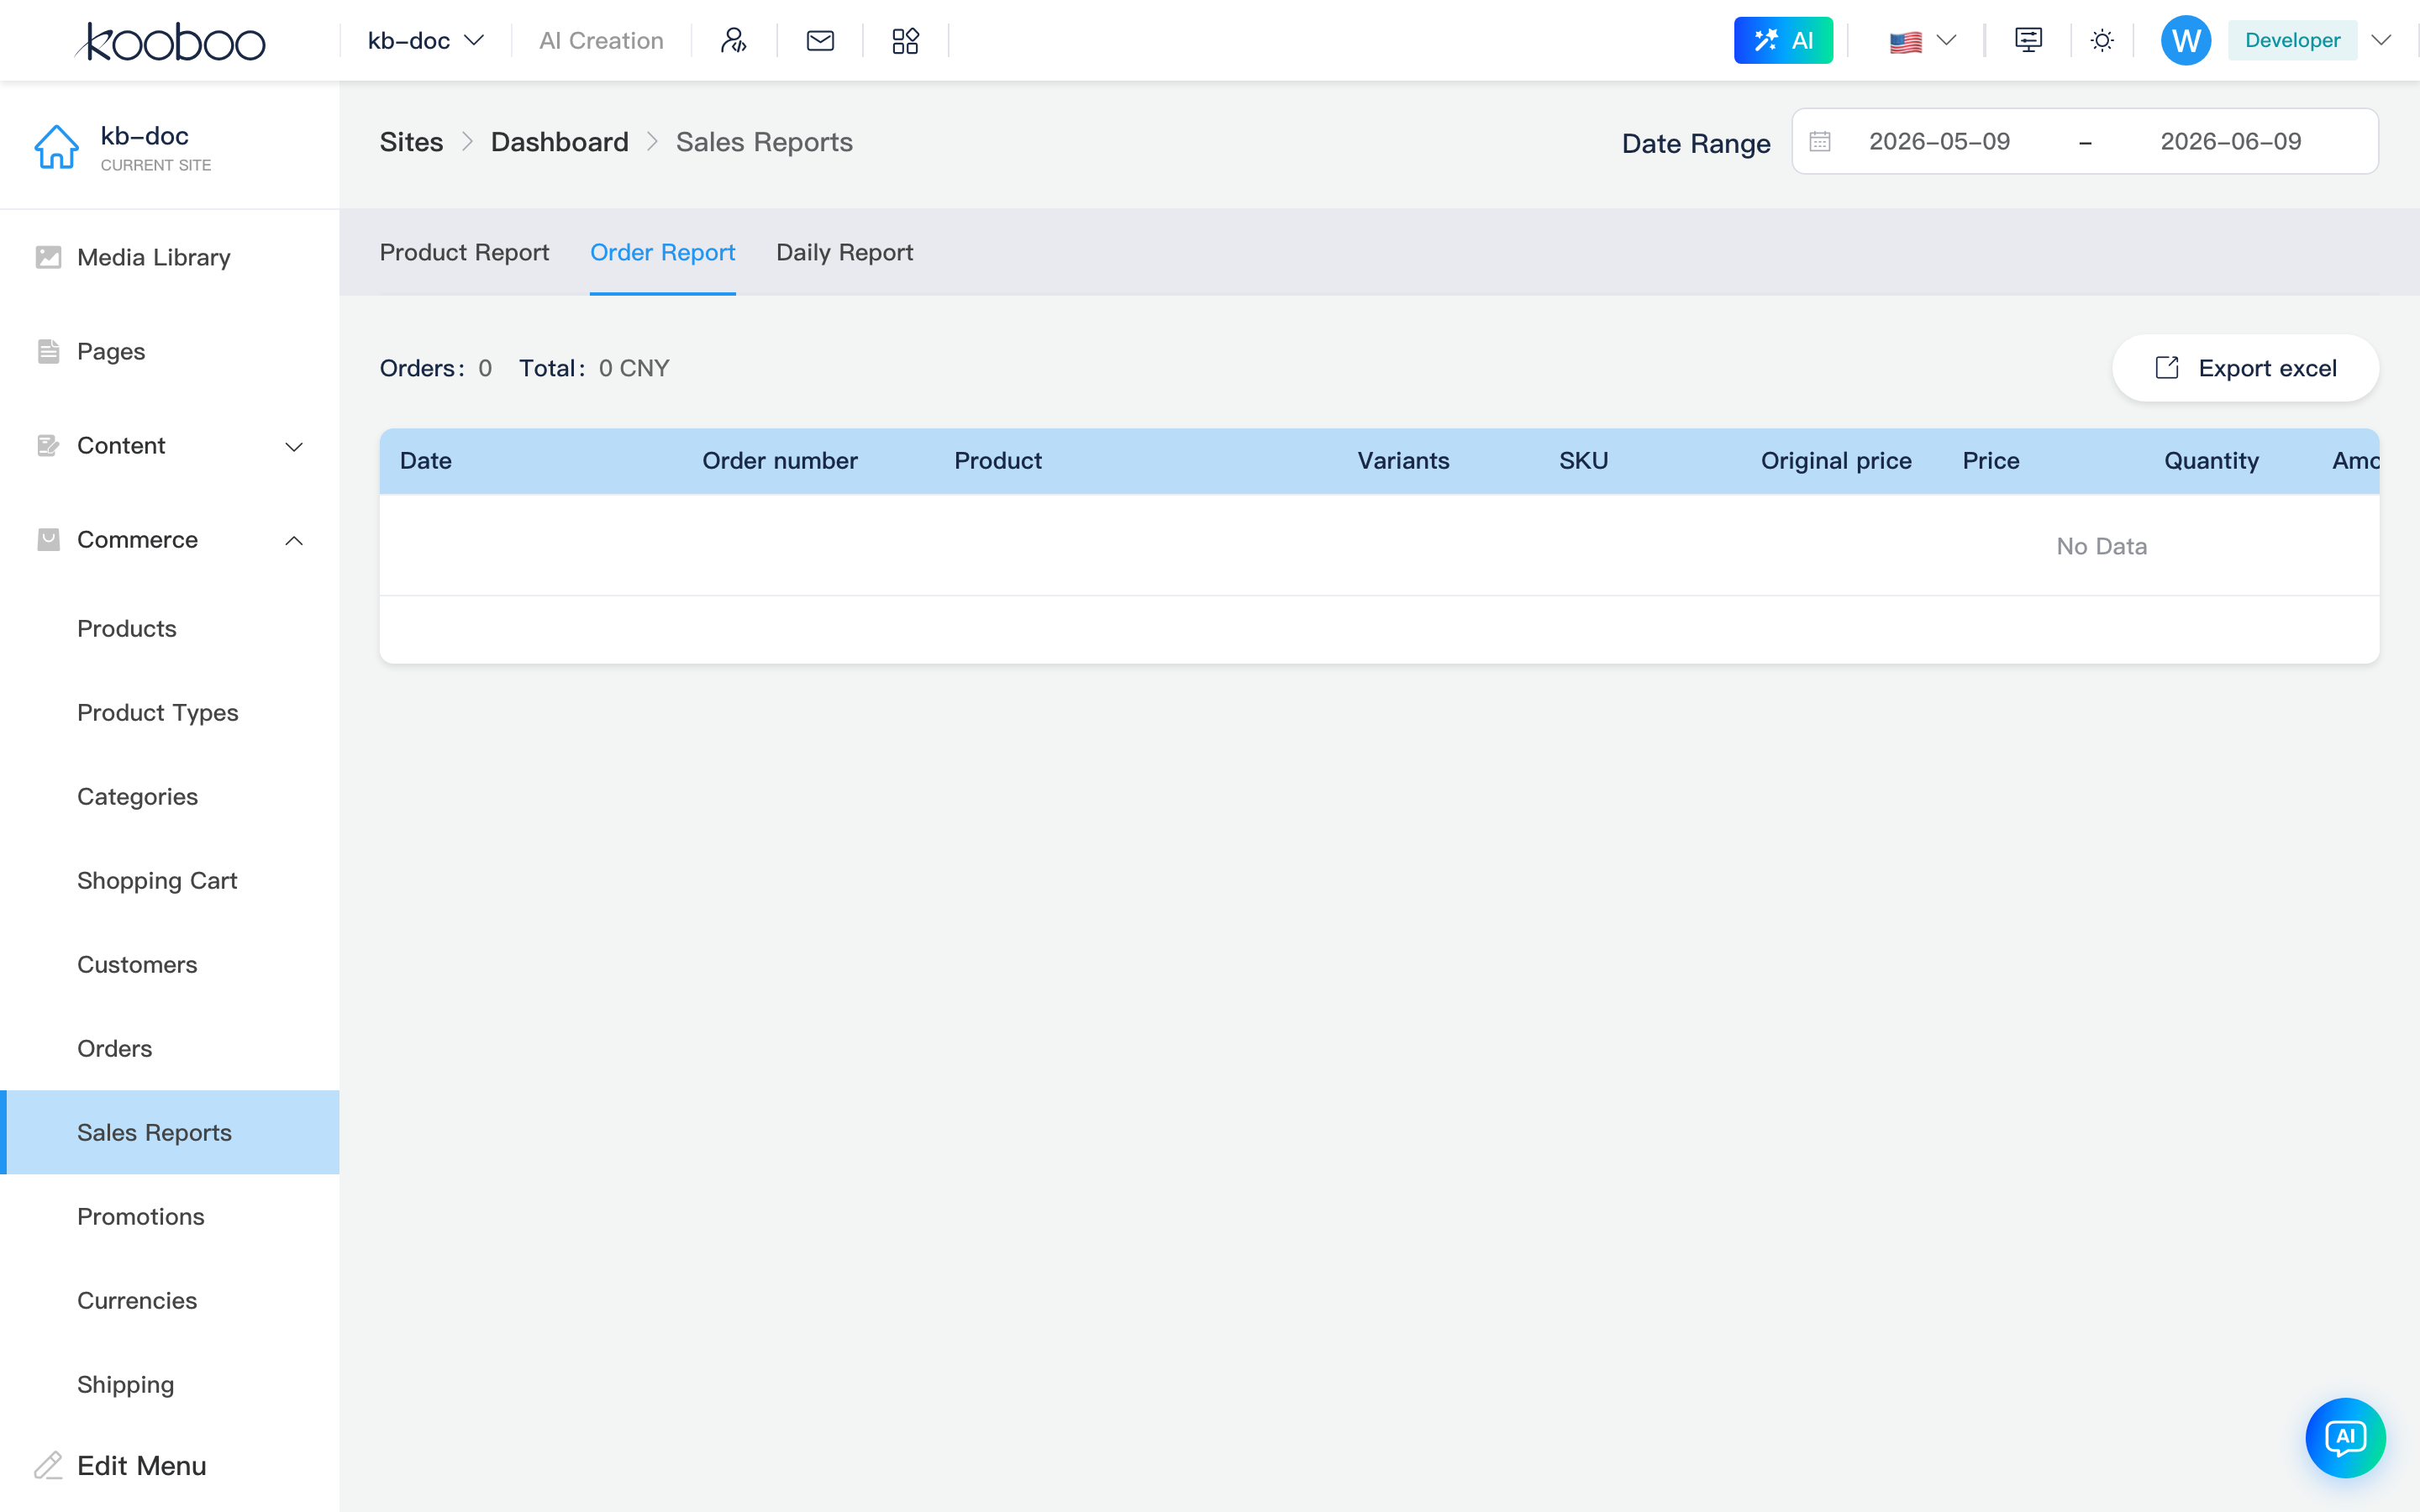Click the Pages document icon
The width and height of the screenshot is (2420, 1512).
[x=48, y=351]
